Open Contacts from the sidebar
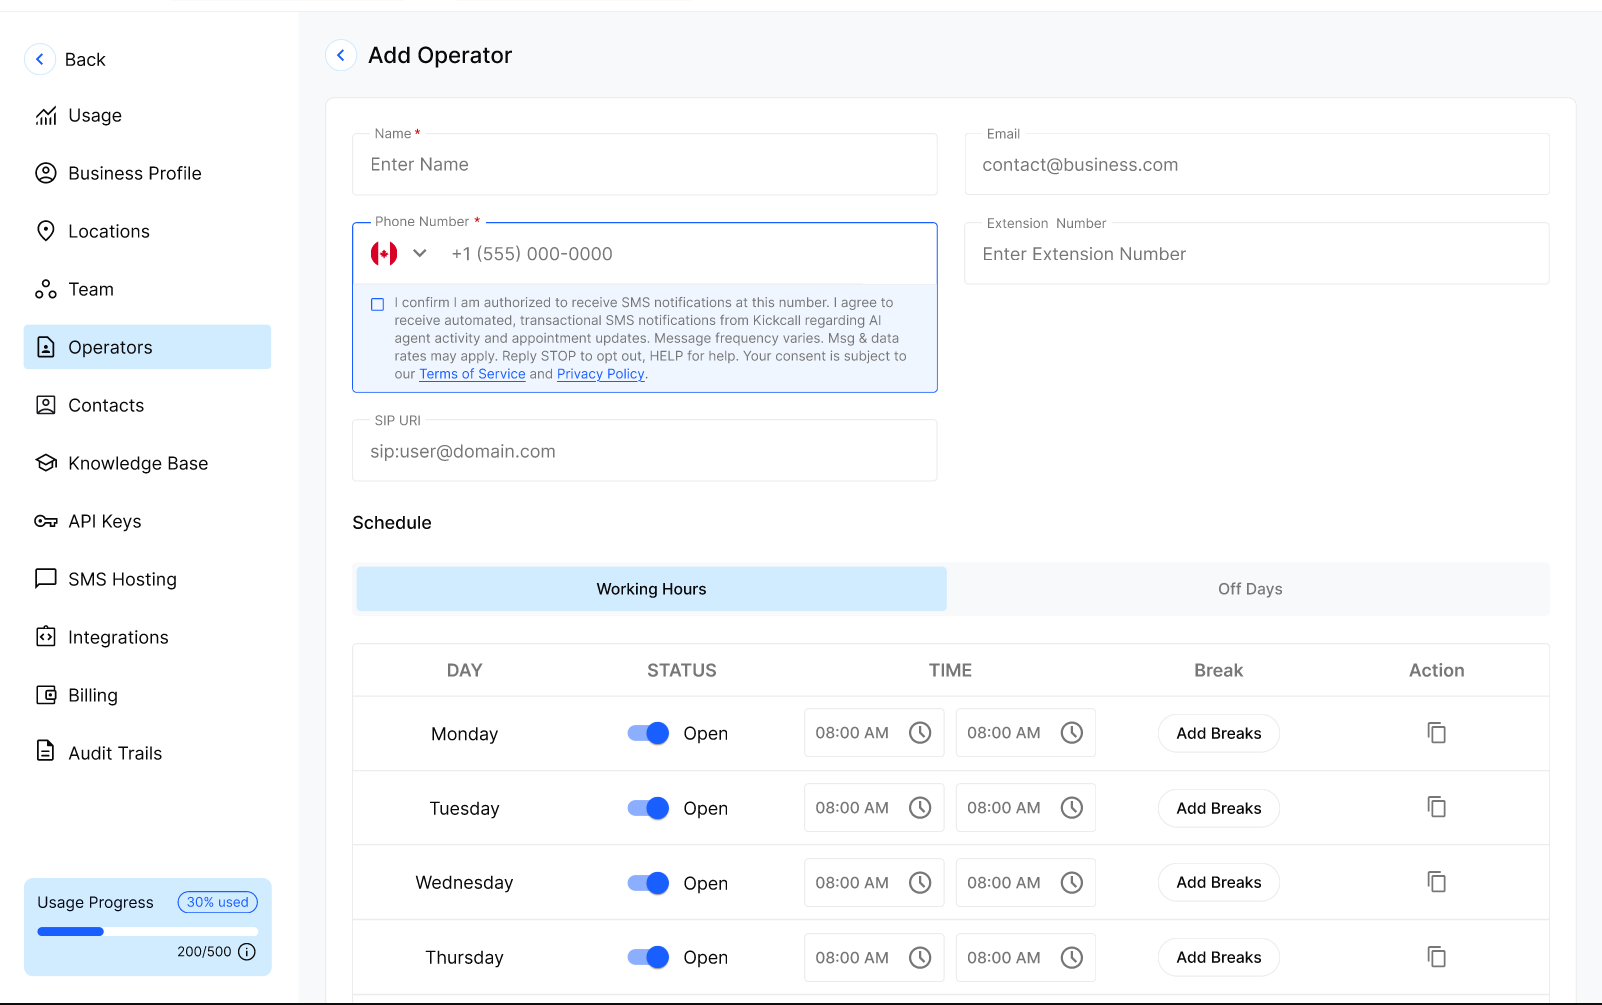 [147, 405]
